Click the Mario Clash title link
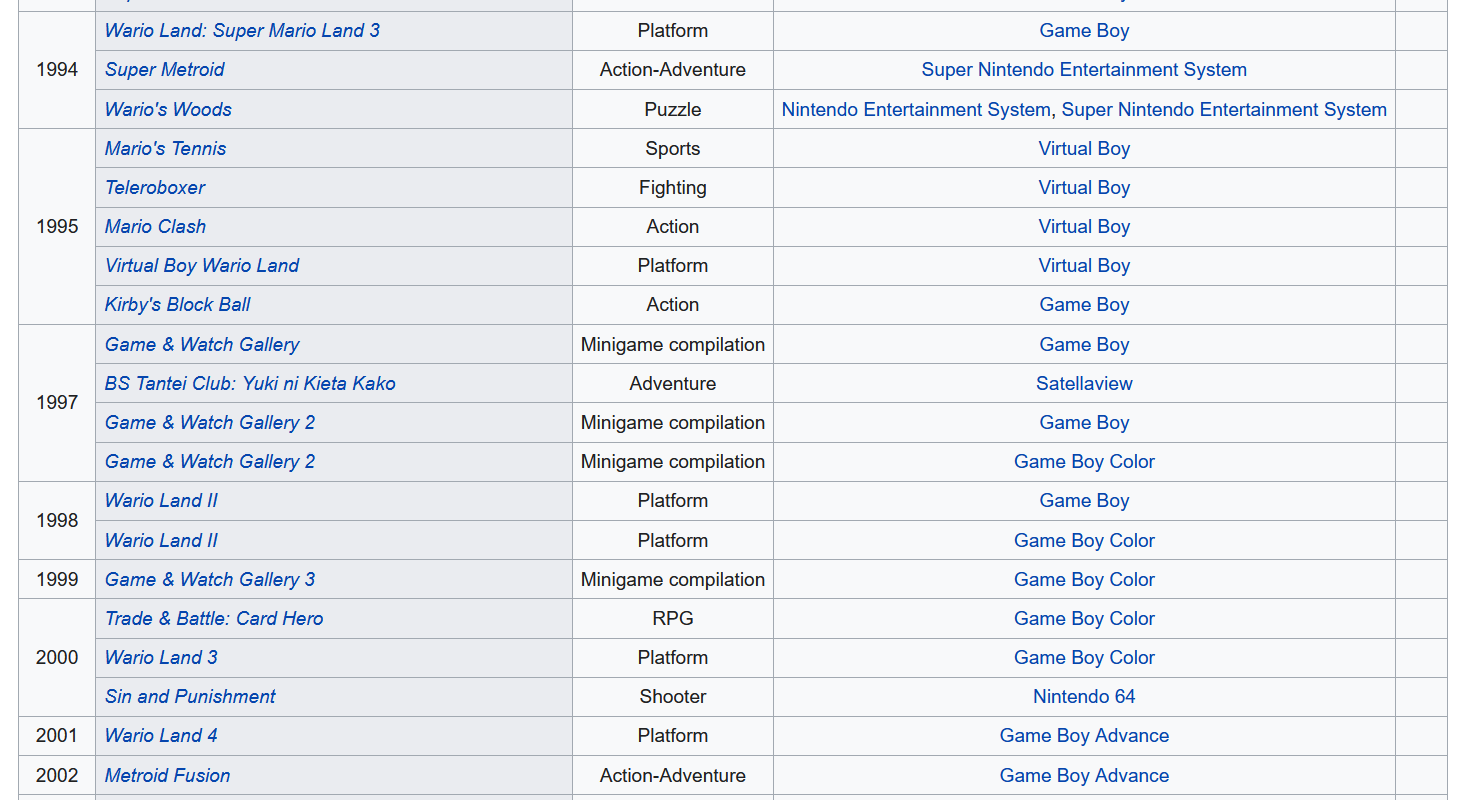This screenshot has height=800, width=1463. point(155,227)
